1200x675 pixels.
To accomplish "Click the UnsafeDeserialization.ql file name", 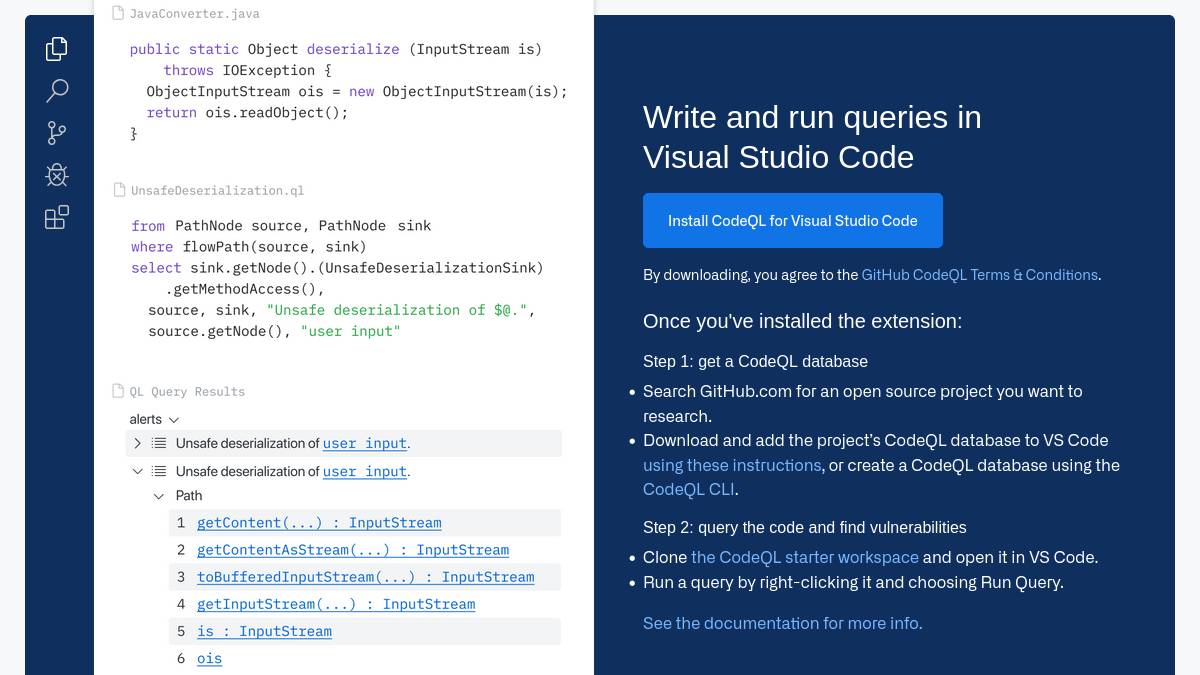I will coord(217,190).
